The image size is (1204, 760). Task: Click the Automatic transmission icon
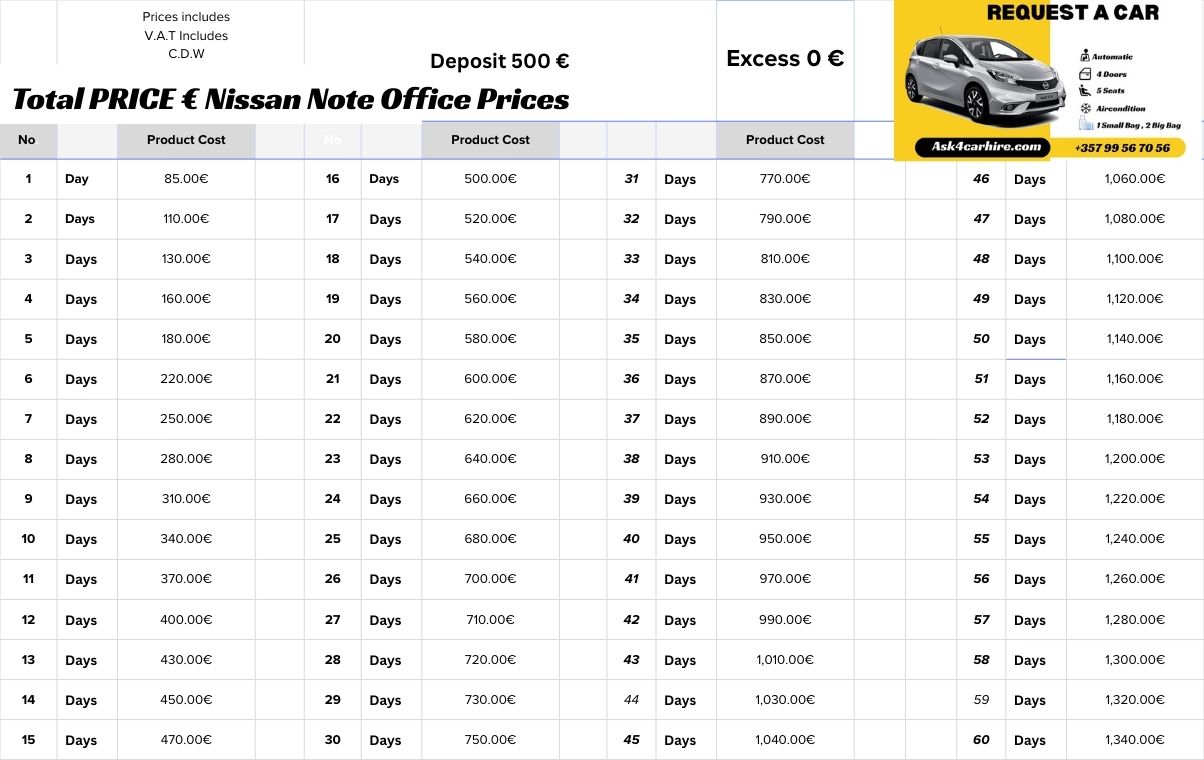point(1085,57)
